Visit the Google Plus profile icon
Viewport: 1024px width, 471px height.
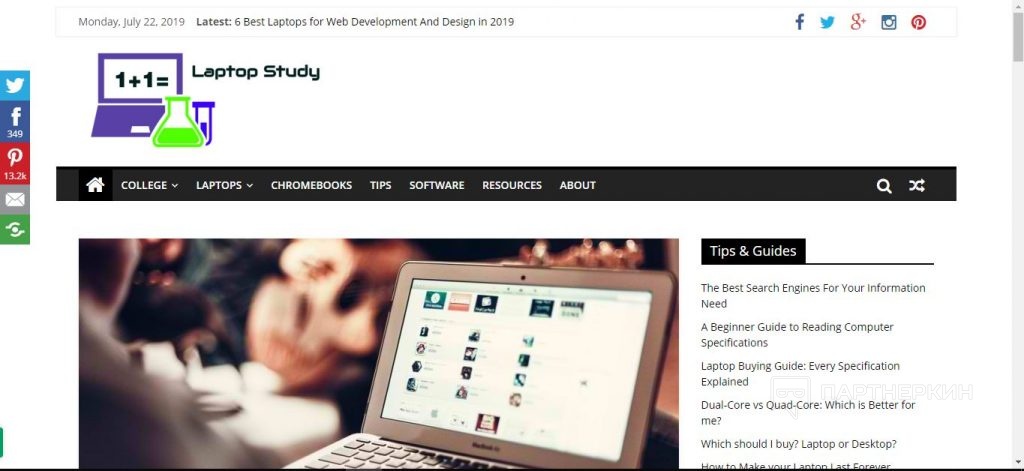(x=858, y=22)
